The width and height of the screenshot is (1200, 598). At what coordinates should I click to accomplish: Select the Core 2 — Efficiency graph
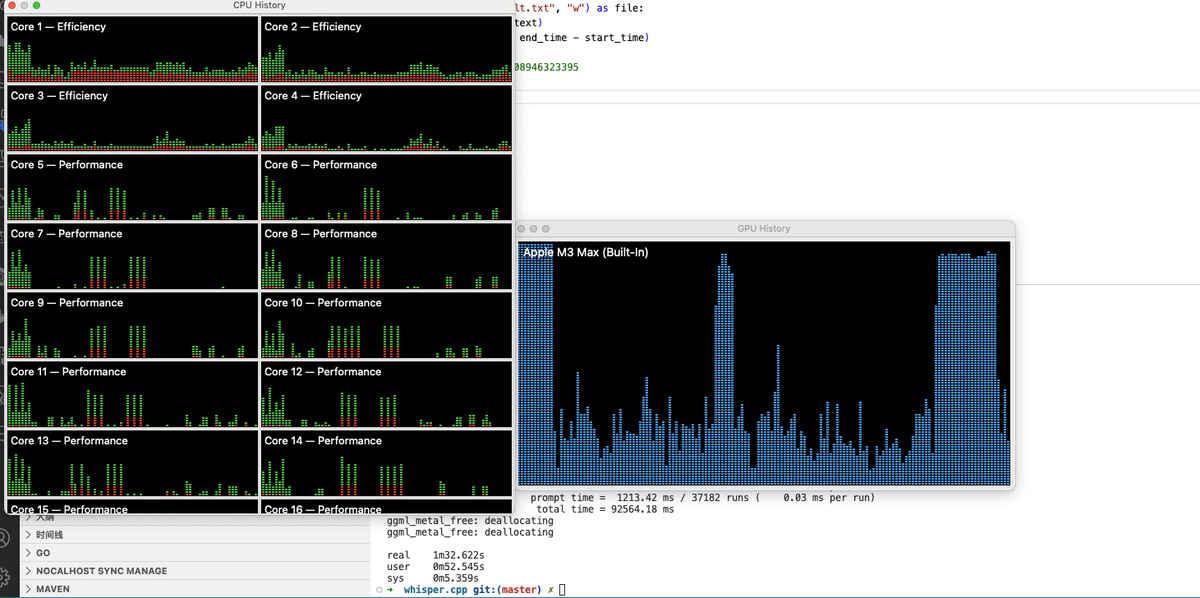click(386, 49)
